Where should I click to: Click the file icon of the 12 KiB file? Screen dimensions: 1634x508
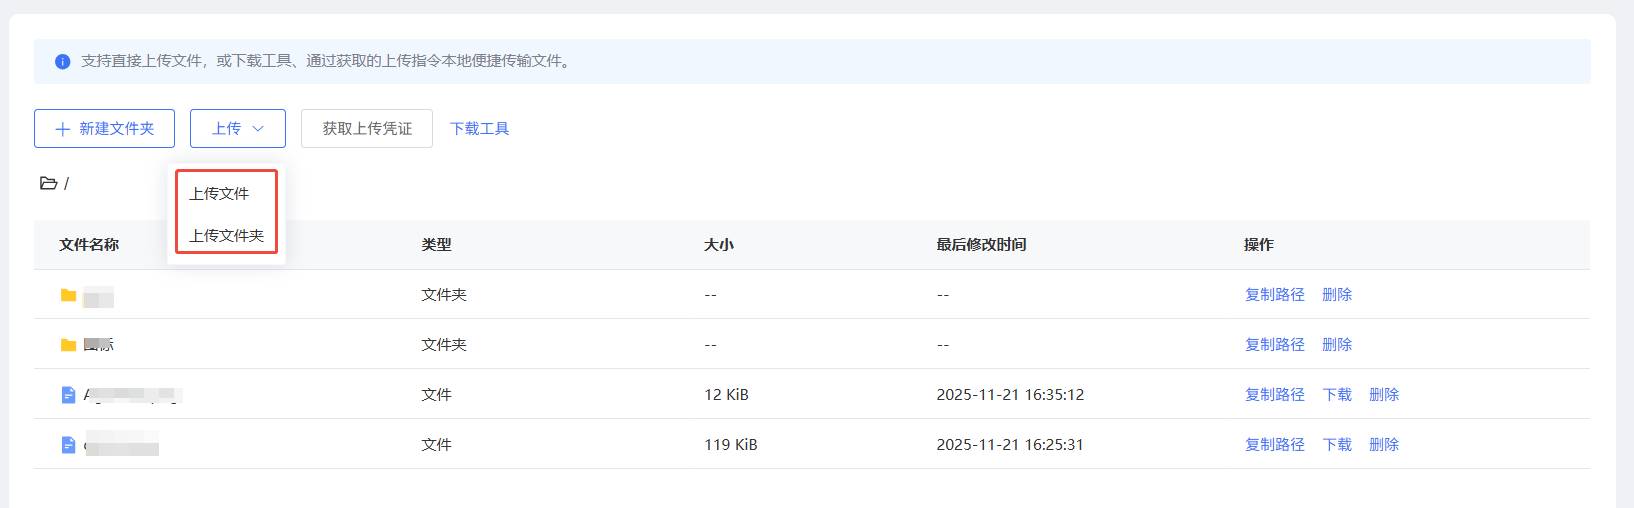pos(68,395)
